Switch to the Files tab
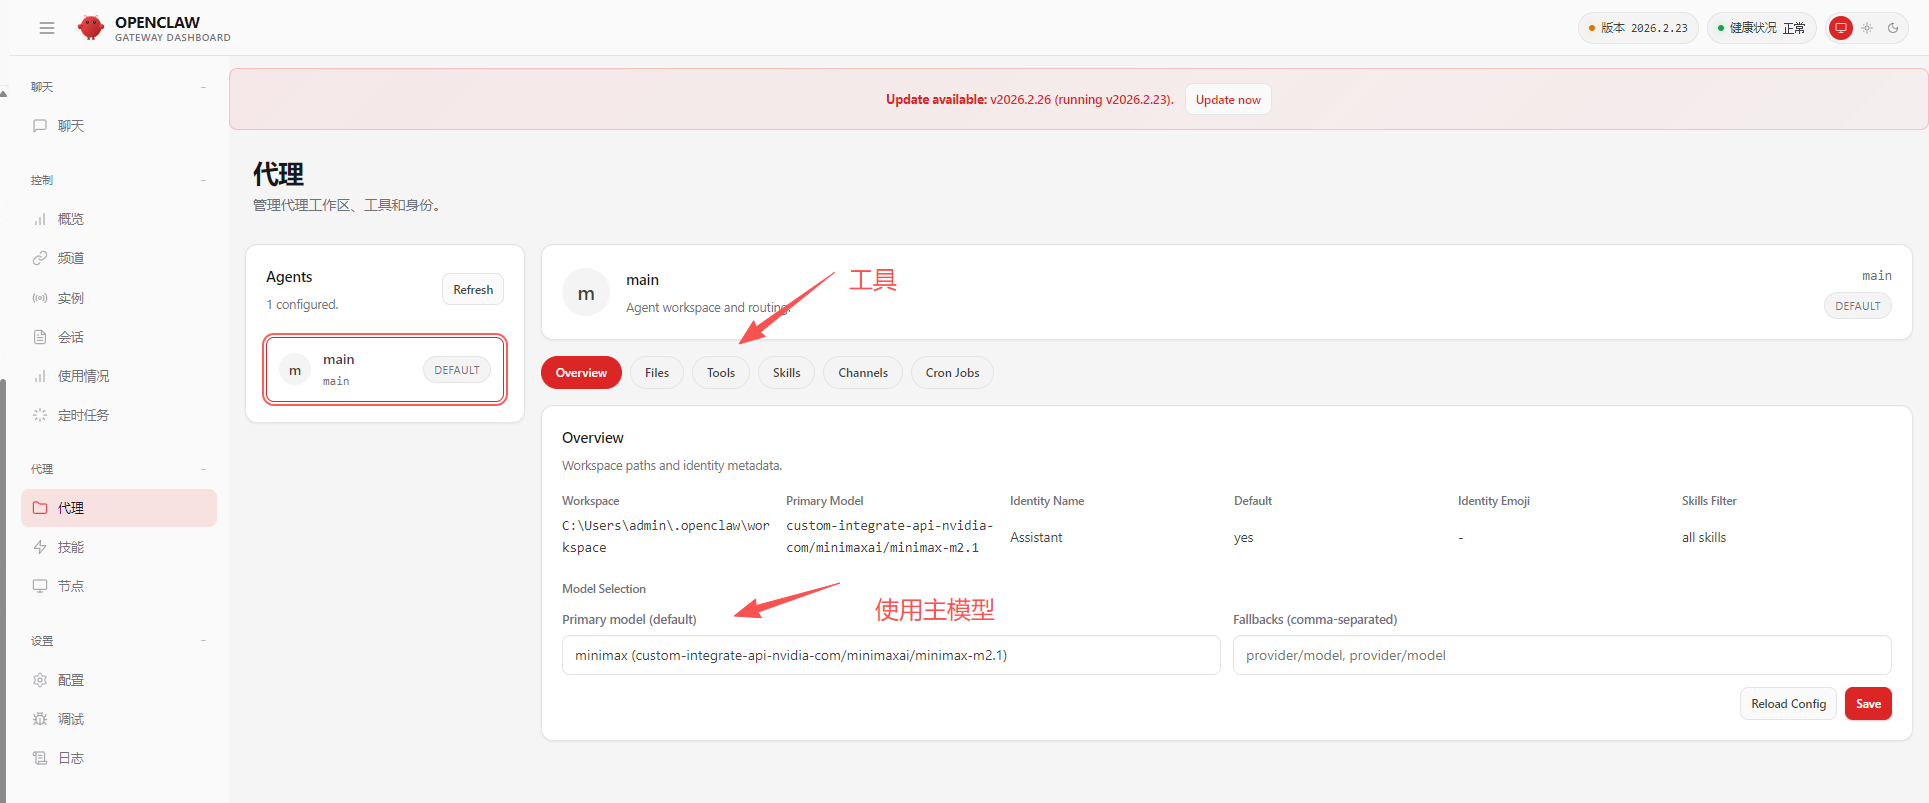The width and height of the screenshot is (1929, 803). [x=657, y=373]
